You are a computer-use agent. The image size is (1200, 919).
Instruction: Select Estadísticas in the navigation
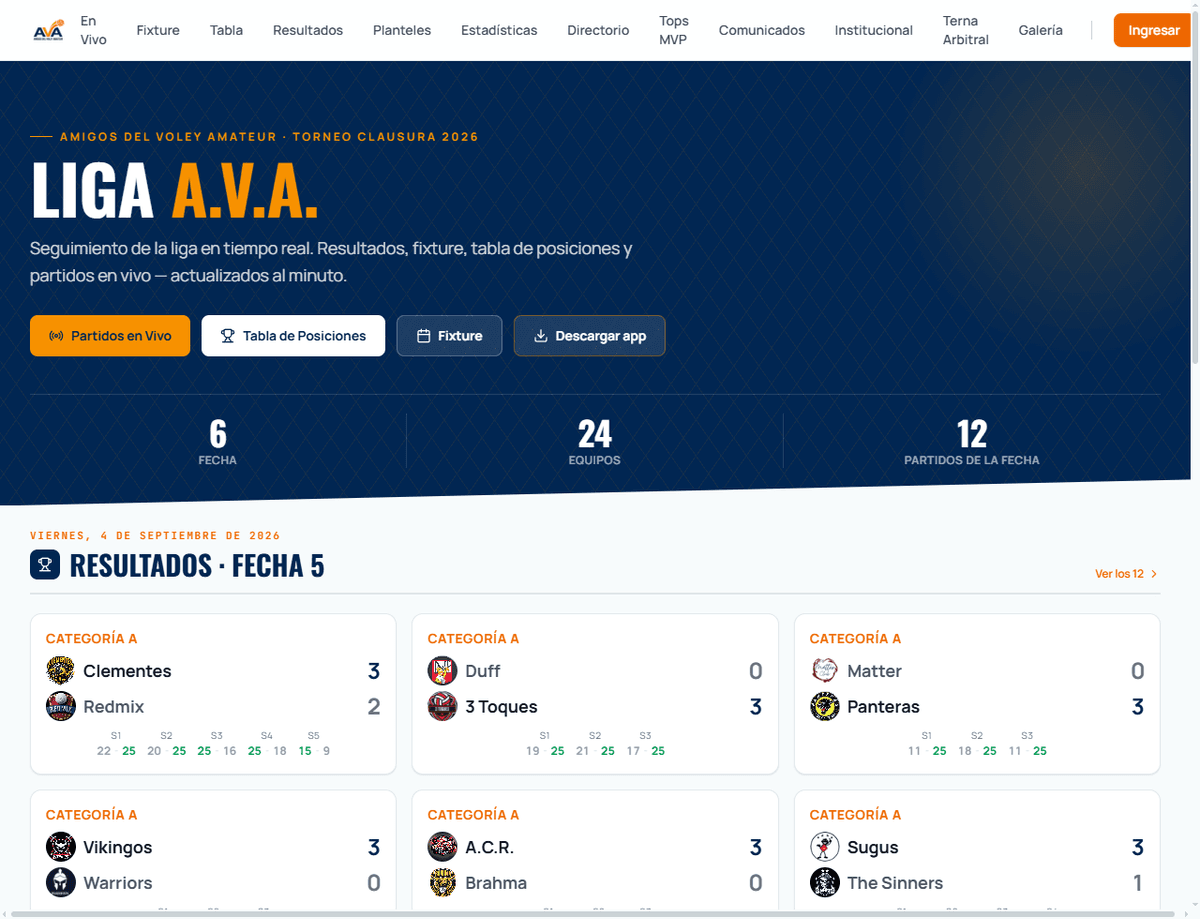coord(499,30)
